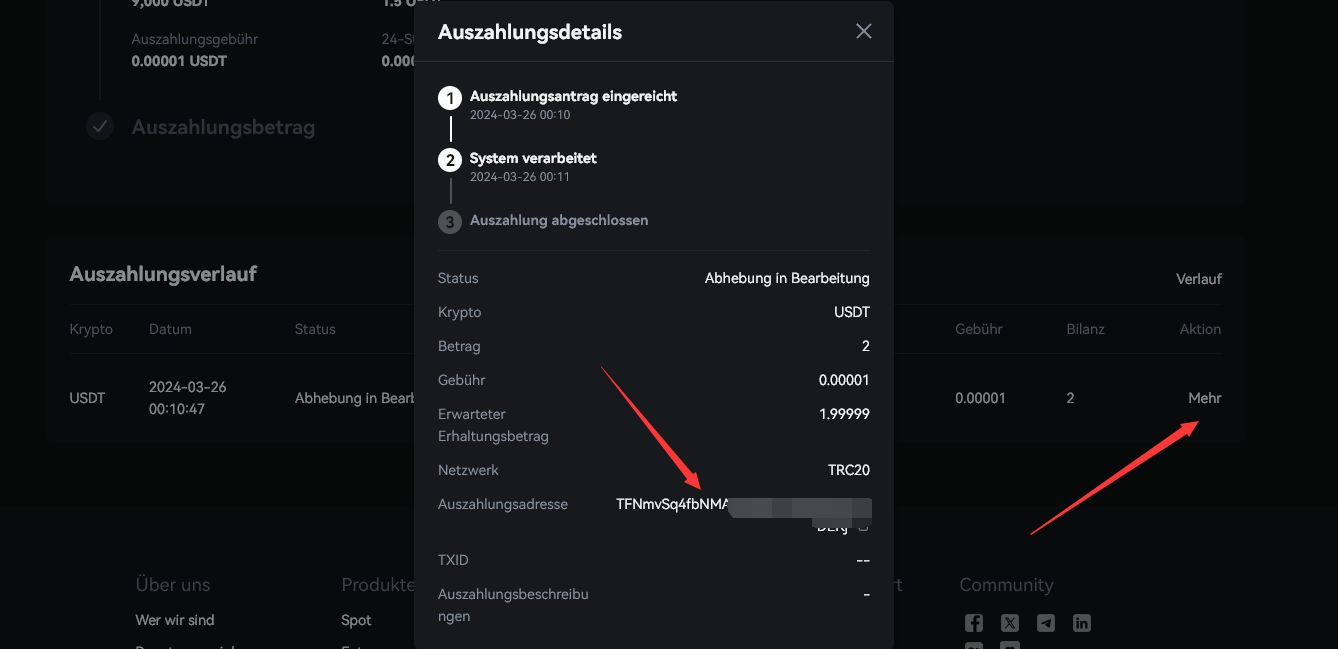Open the Wer wir sind footer link

tap(175, 620)
